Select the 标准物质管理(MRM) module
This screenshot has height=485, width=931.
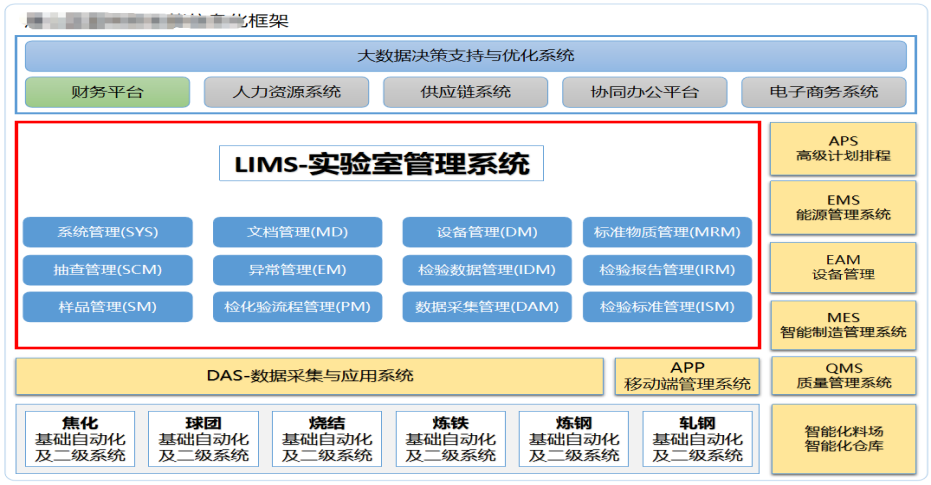(667, 232)
